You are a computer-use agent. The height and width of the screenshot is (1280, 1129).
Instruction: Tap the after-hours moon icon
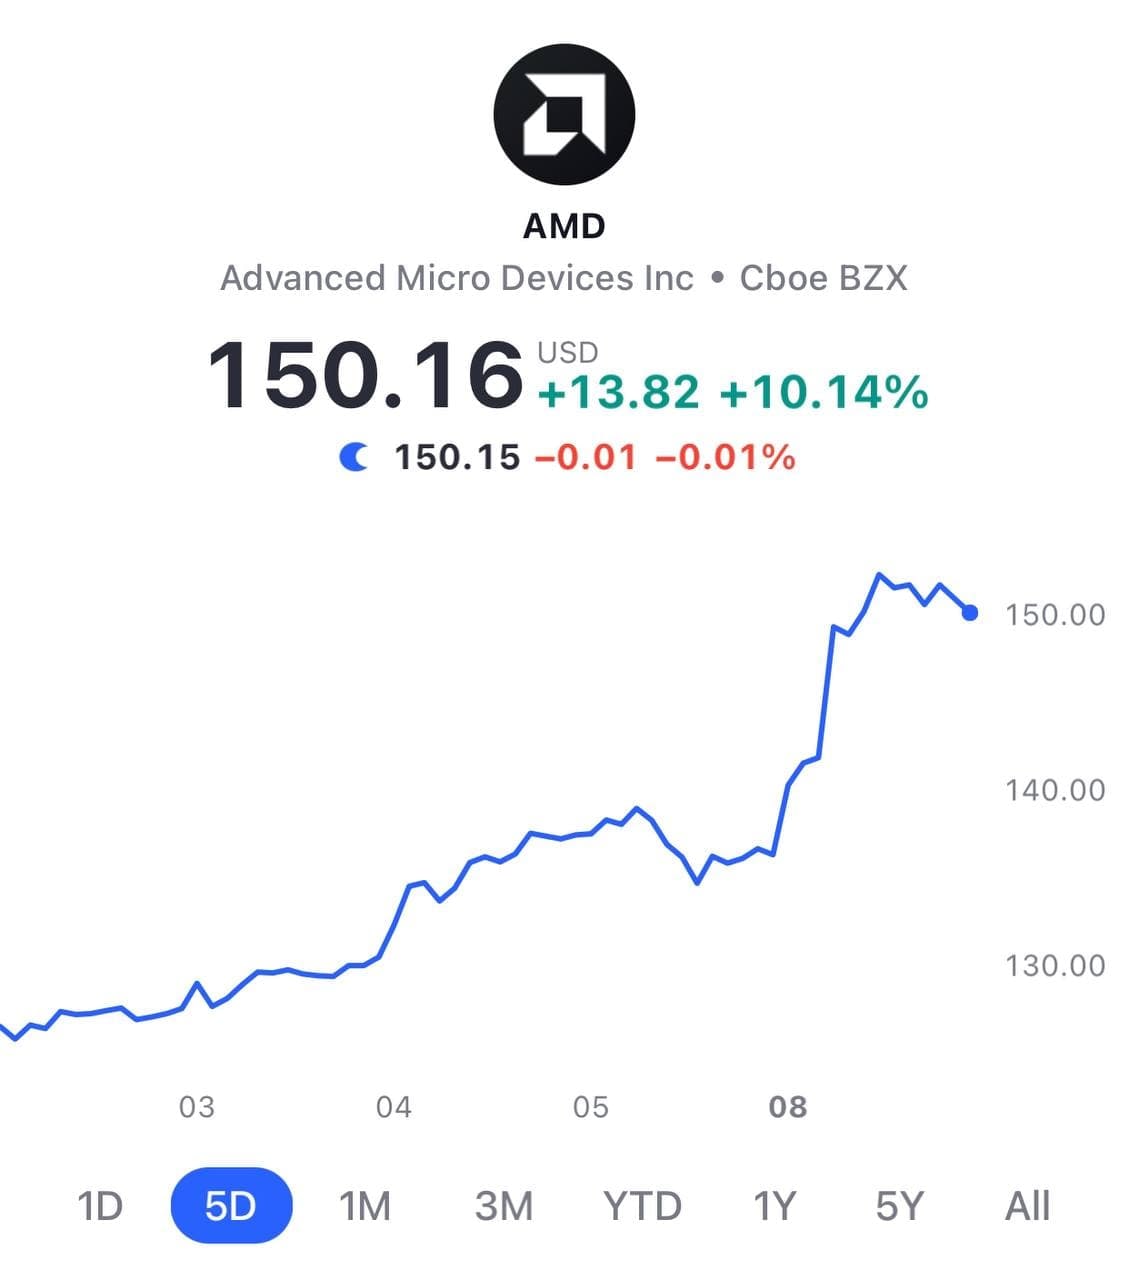point(353,458)
